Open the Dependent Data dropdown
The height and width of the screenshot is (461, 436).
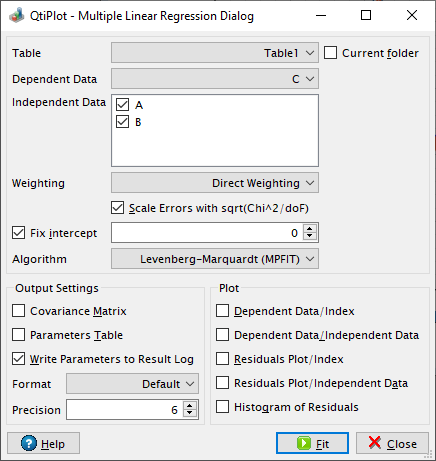(215, 79)
